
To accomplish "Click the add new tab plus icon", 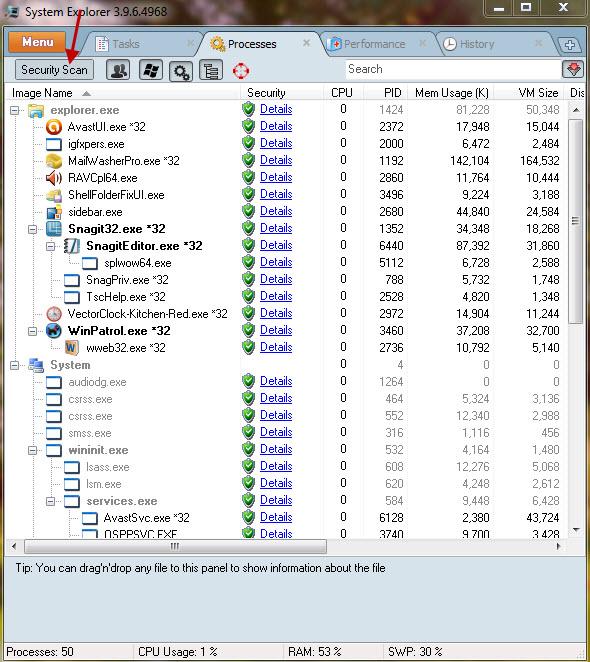I will pyautogui.click(x=570, y=45).
